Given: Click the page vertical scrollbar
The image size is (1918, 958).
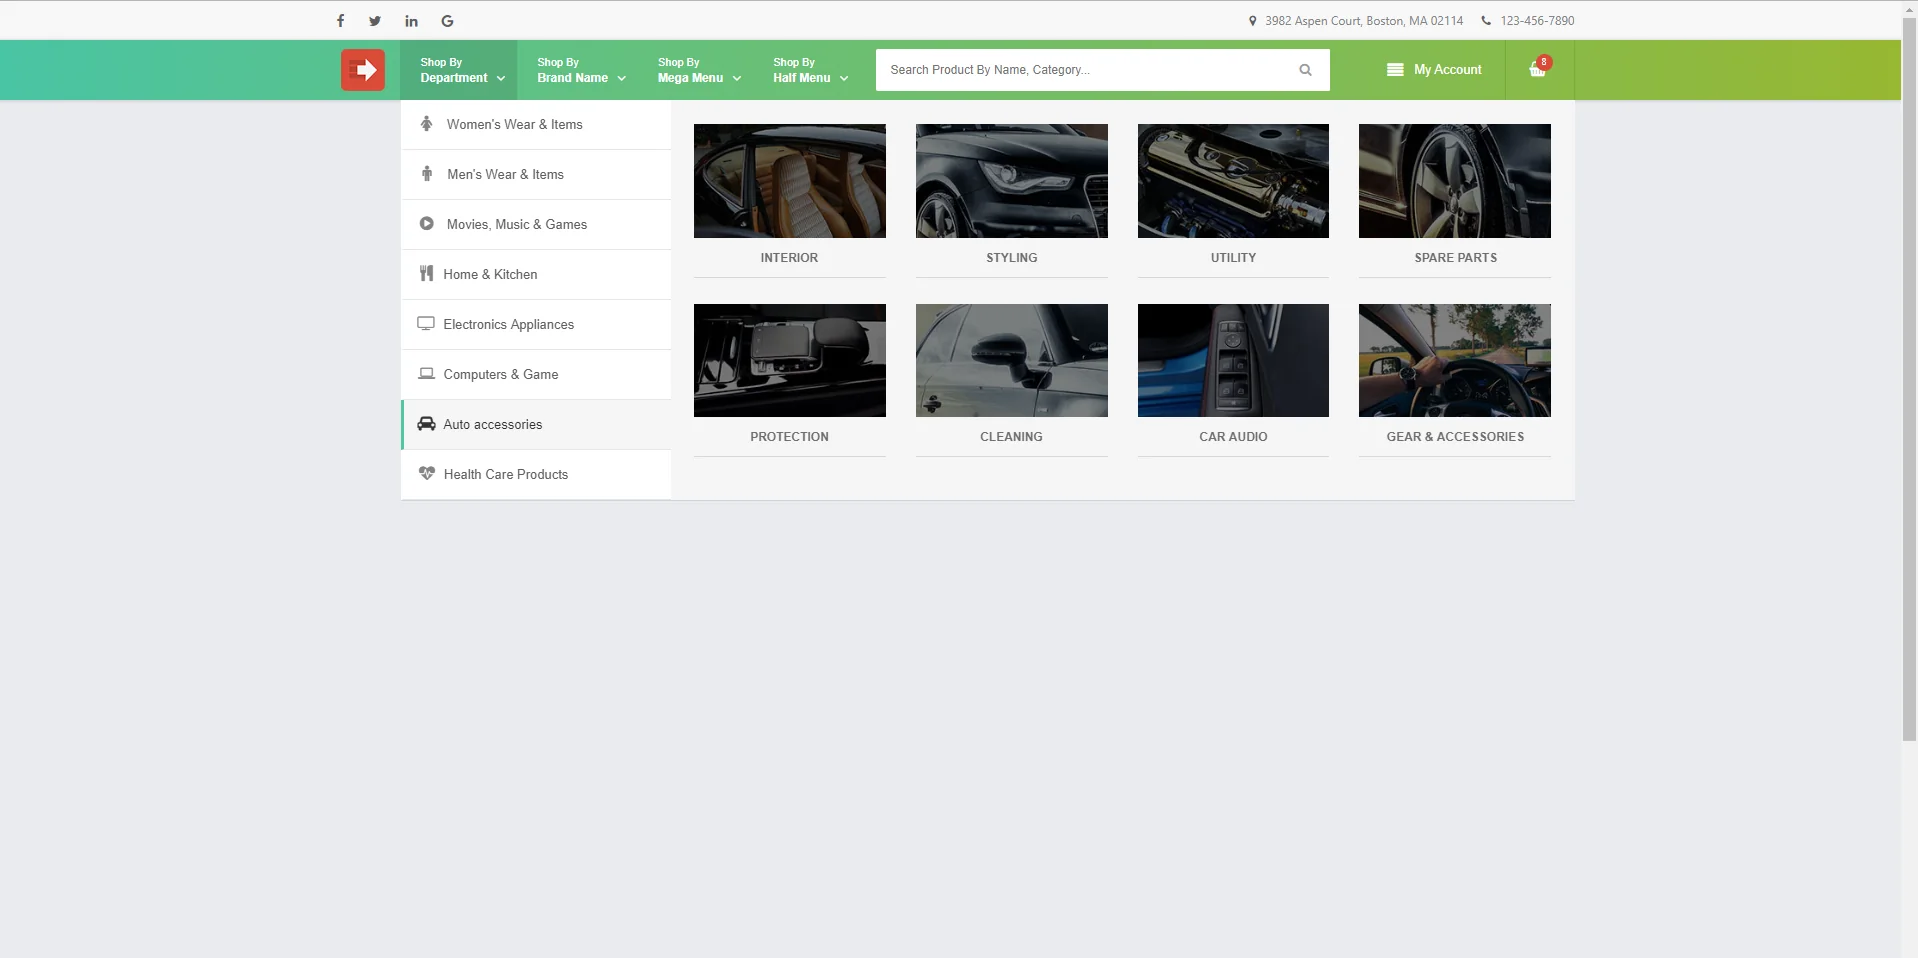Looking at the screenshot, I should click(x=1910, y=380).
